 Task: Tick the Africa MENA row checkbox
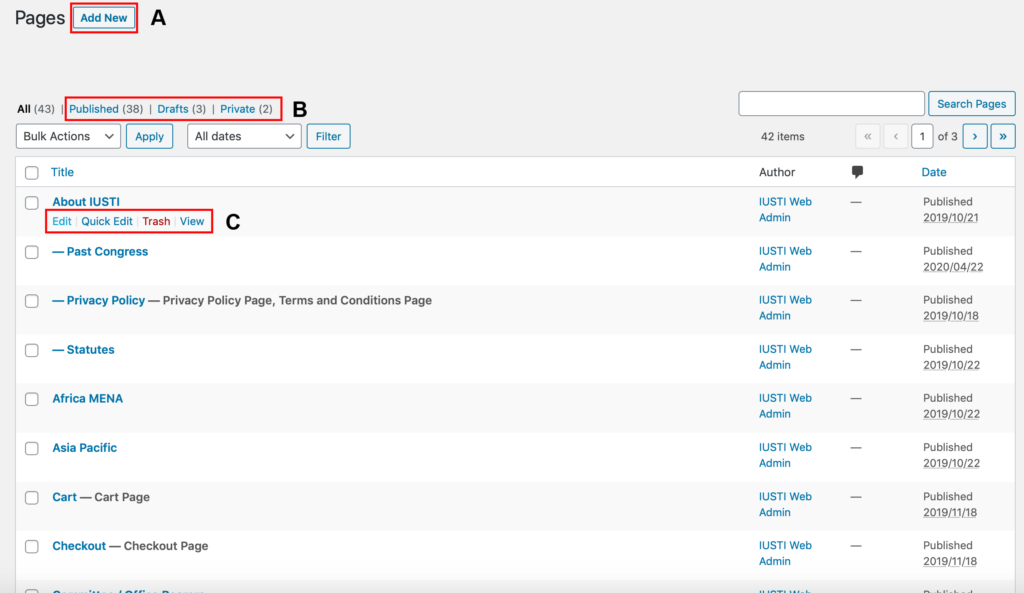tap(31, 399)
